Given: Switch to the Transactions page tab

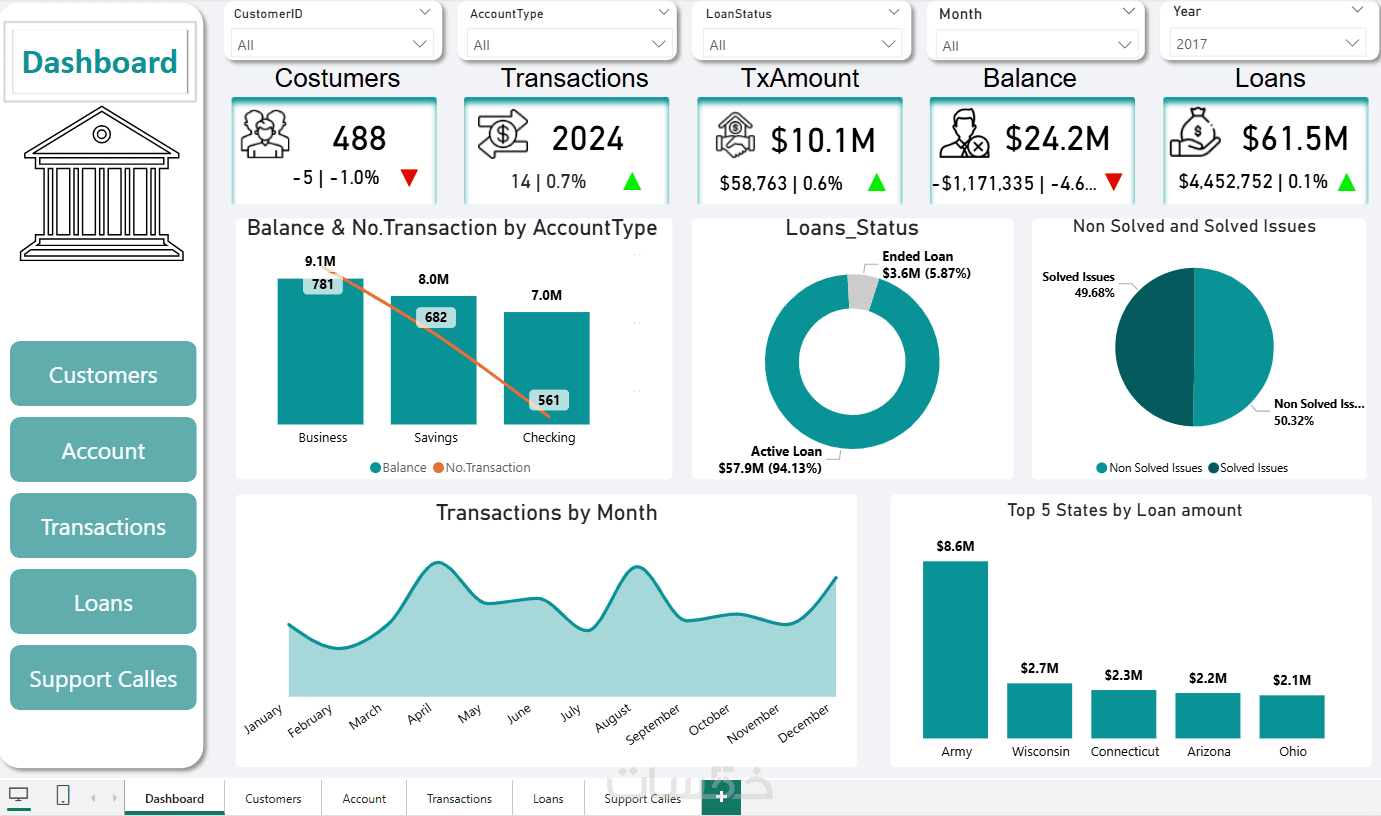Looking at the screenshot, I should coord(459,798).
